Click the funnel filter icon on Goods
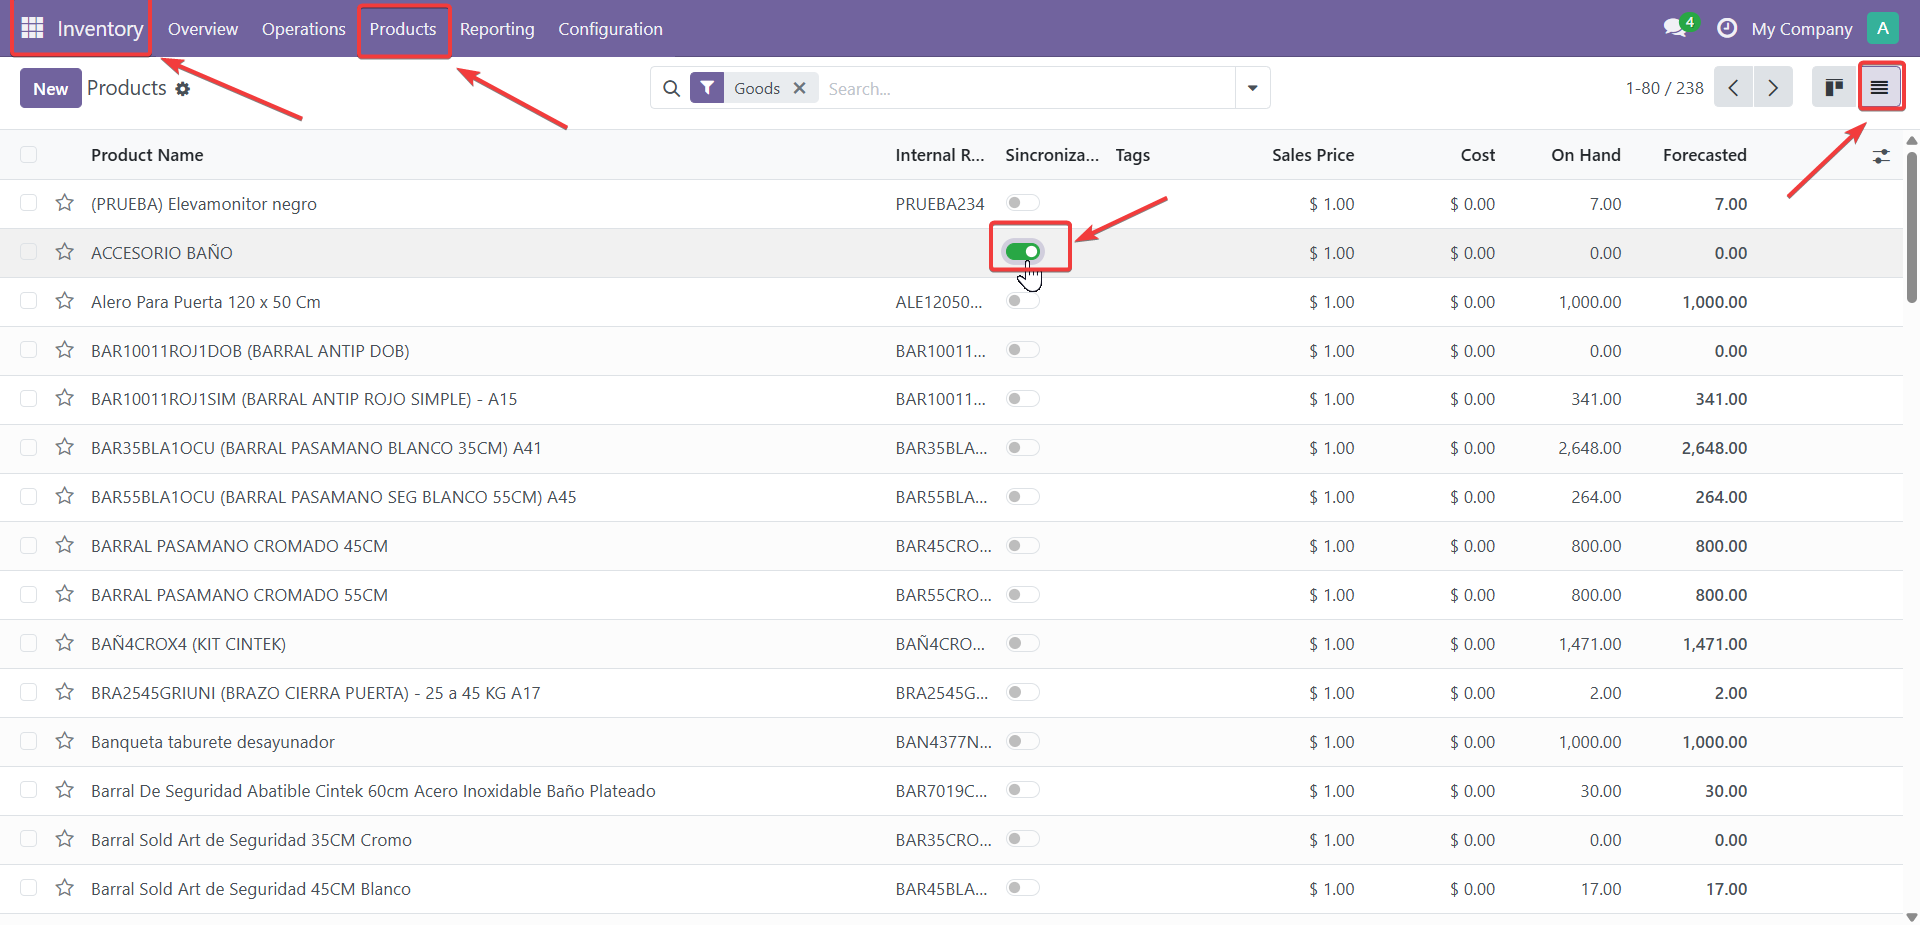Image resolution: width=1920 pixels, height=925 pixels. click(x=707, y=88)
